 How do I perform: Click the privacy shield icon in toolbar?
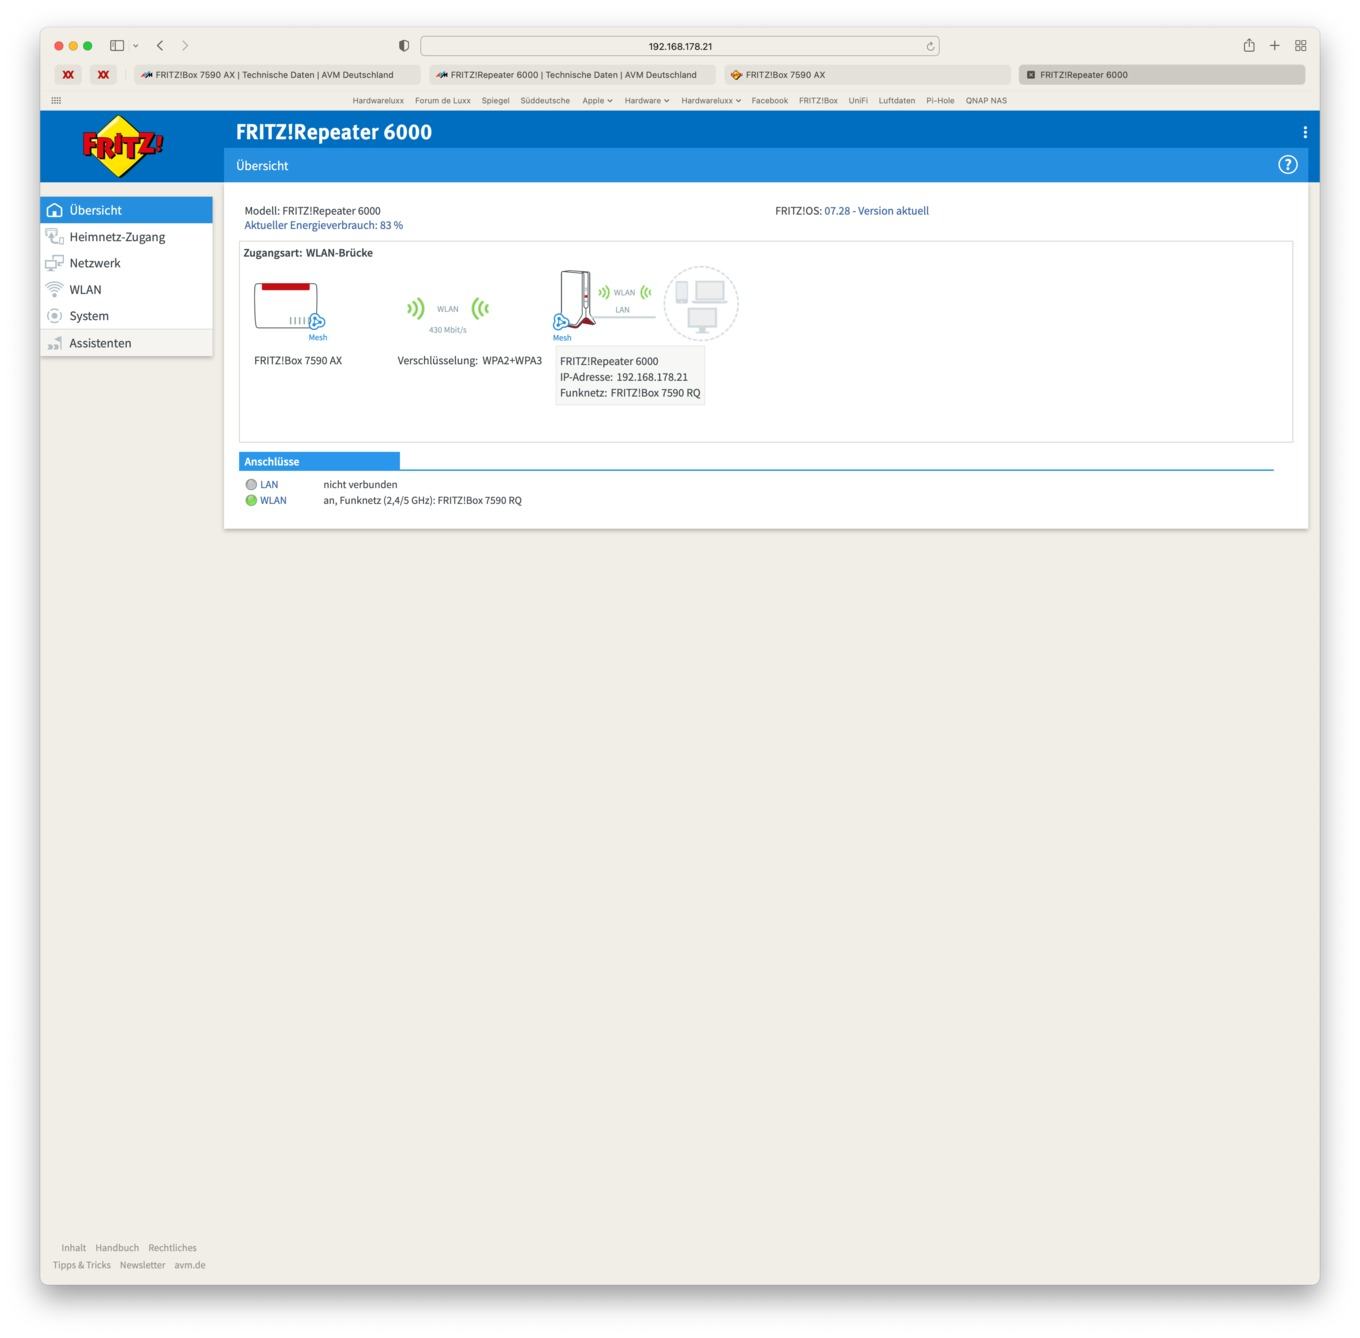click(404, 46)
